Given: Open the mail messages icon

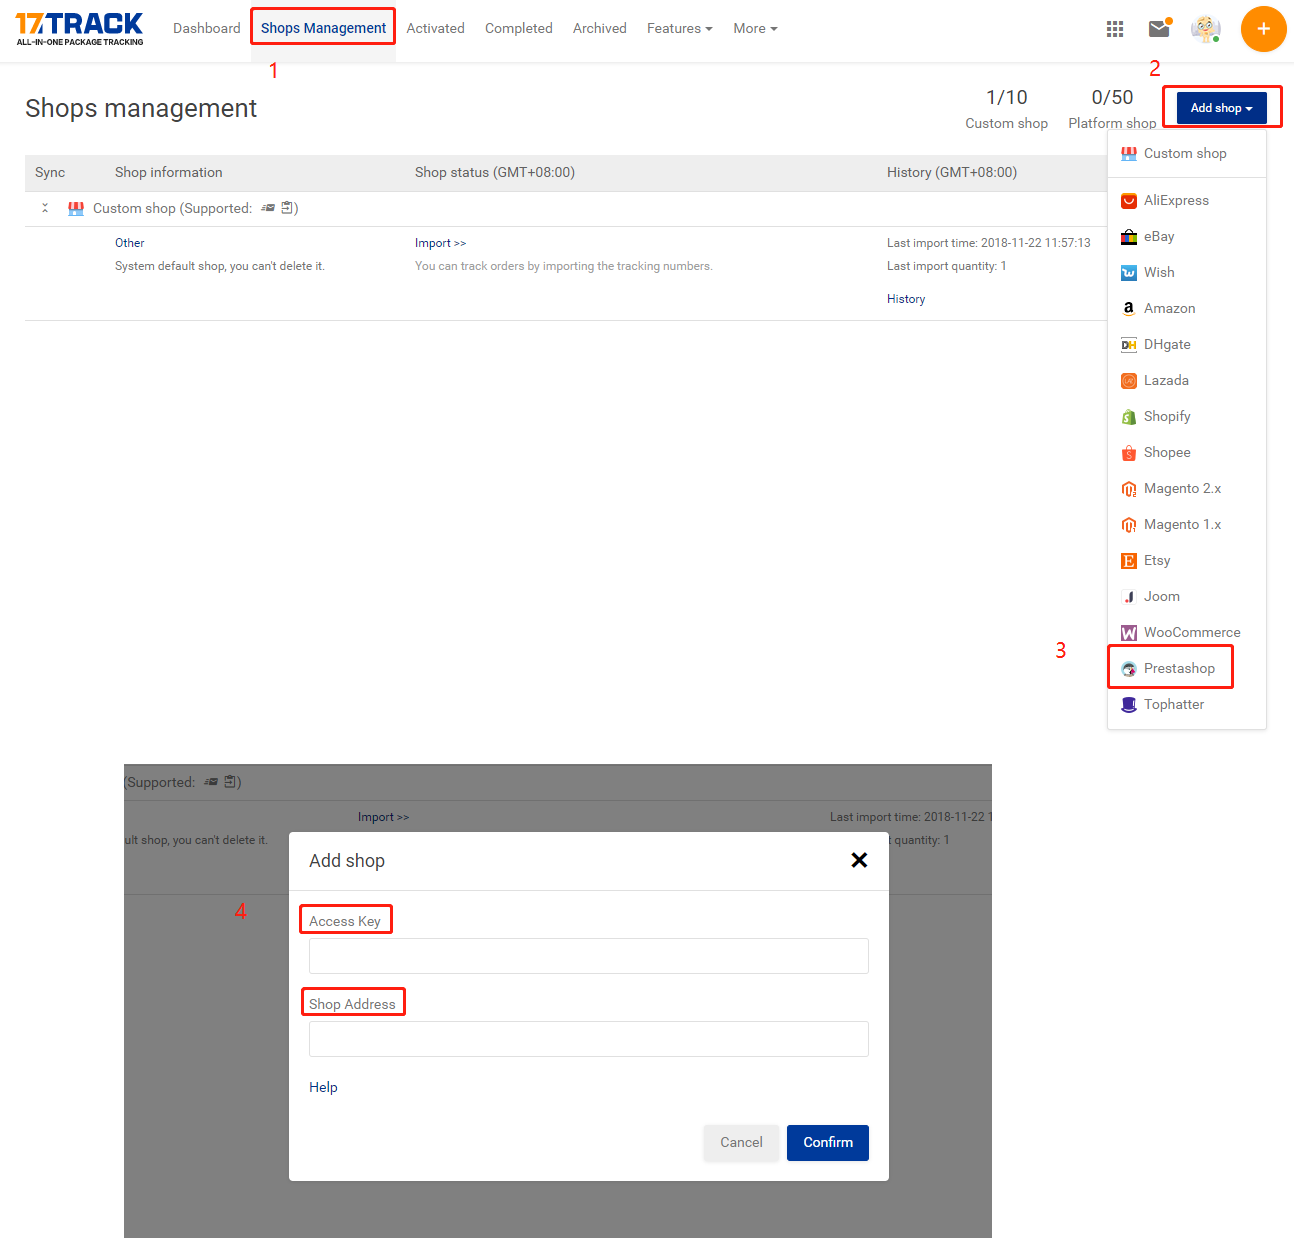Looking at the screenshot, I should (1159, 28).
